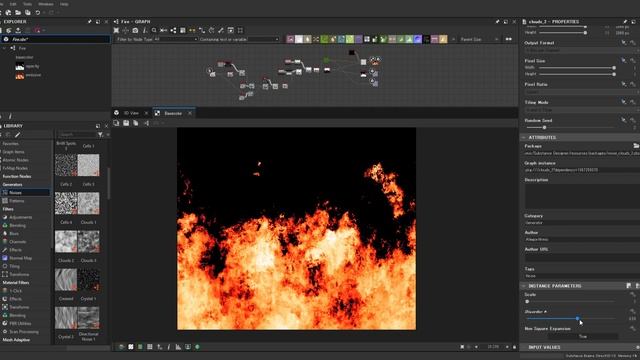Viewport: 640px width, 360px height.
Task: Click the pink Blend node icon in node shelf
Action: click(290, 39)
